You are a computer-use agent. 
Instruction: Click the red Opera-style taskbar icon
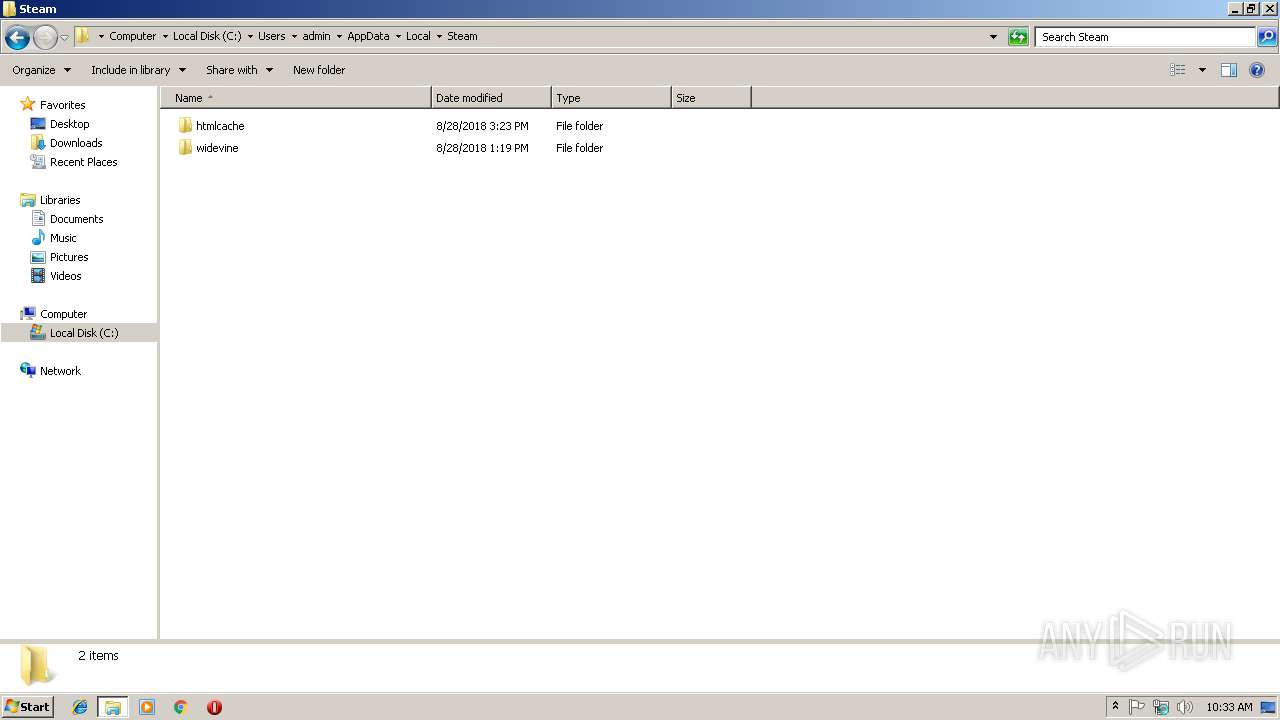pyautogui.click(x=214, y=707)
